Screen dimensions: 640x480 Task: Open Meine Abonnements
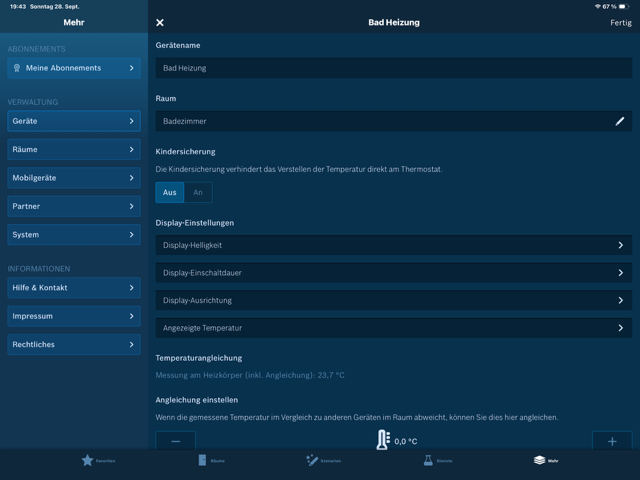click(x=74, y=68)
